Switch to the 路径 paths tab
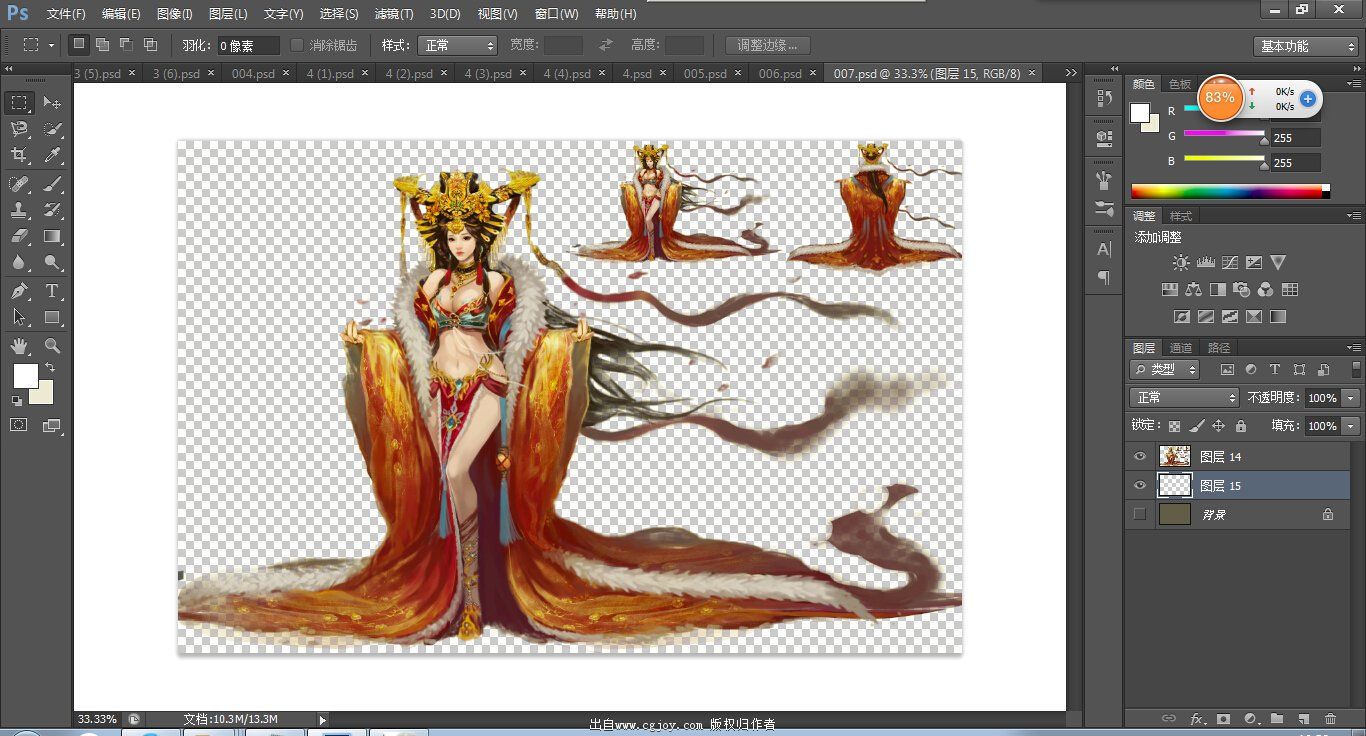 [1219, 348]
